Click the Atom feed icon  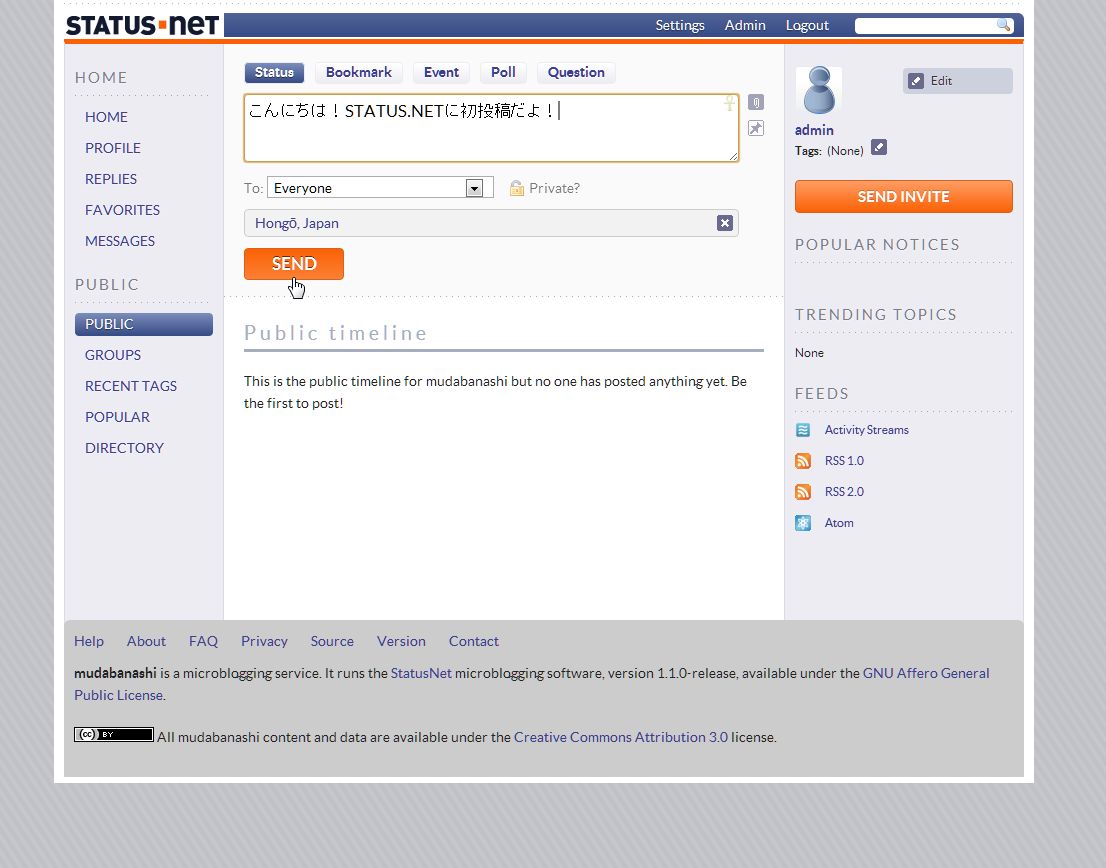tap(803, 523)
